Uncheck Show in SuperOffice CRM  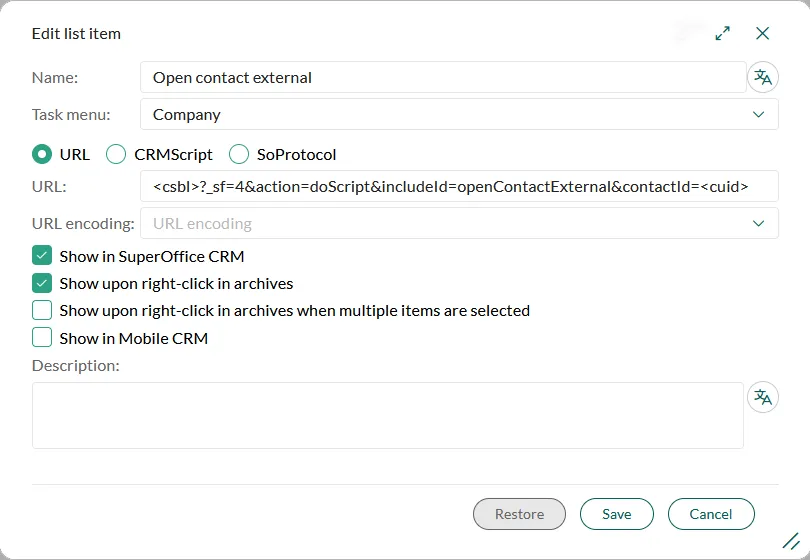[42, 256]
